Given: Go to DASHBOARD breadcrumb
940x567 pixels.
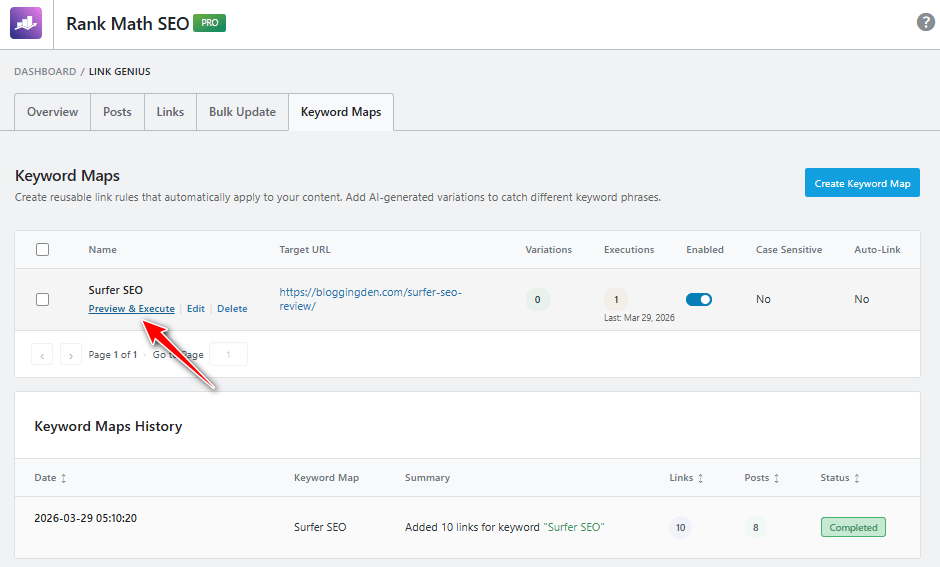Looking at the screenshot, I should pos(45,71).
